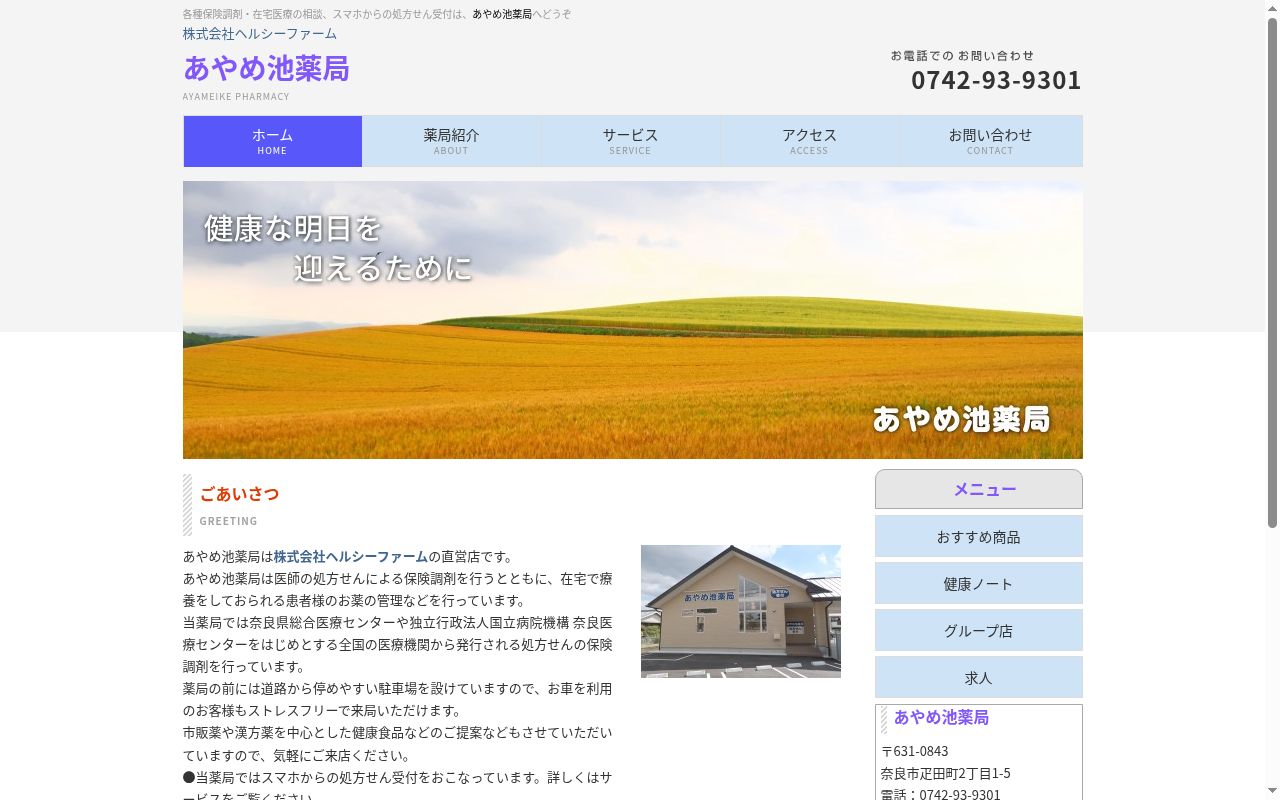Follow the 株式会社ヘルシーファーム header link
Viewport: 1280px width, 800px height.
tap(260, 34)
